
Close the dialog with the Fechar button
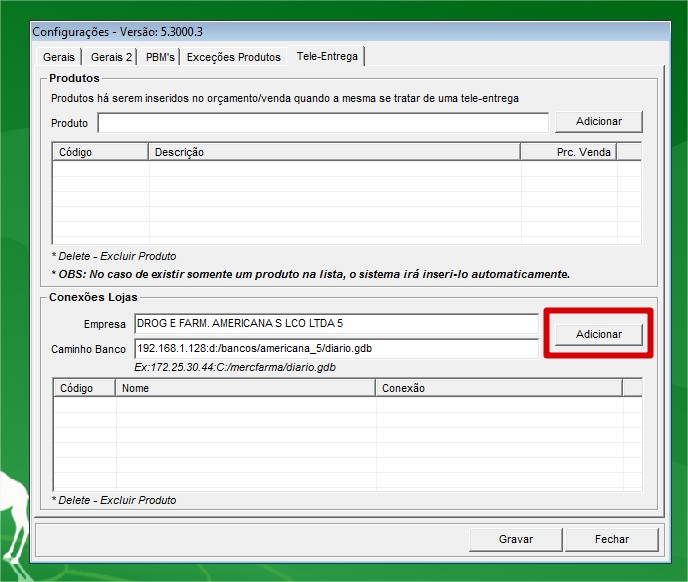point(611,539)
